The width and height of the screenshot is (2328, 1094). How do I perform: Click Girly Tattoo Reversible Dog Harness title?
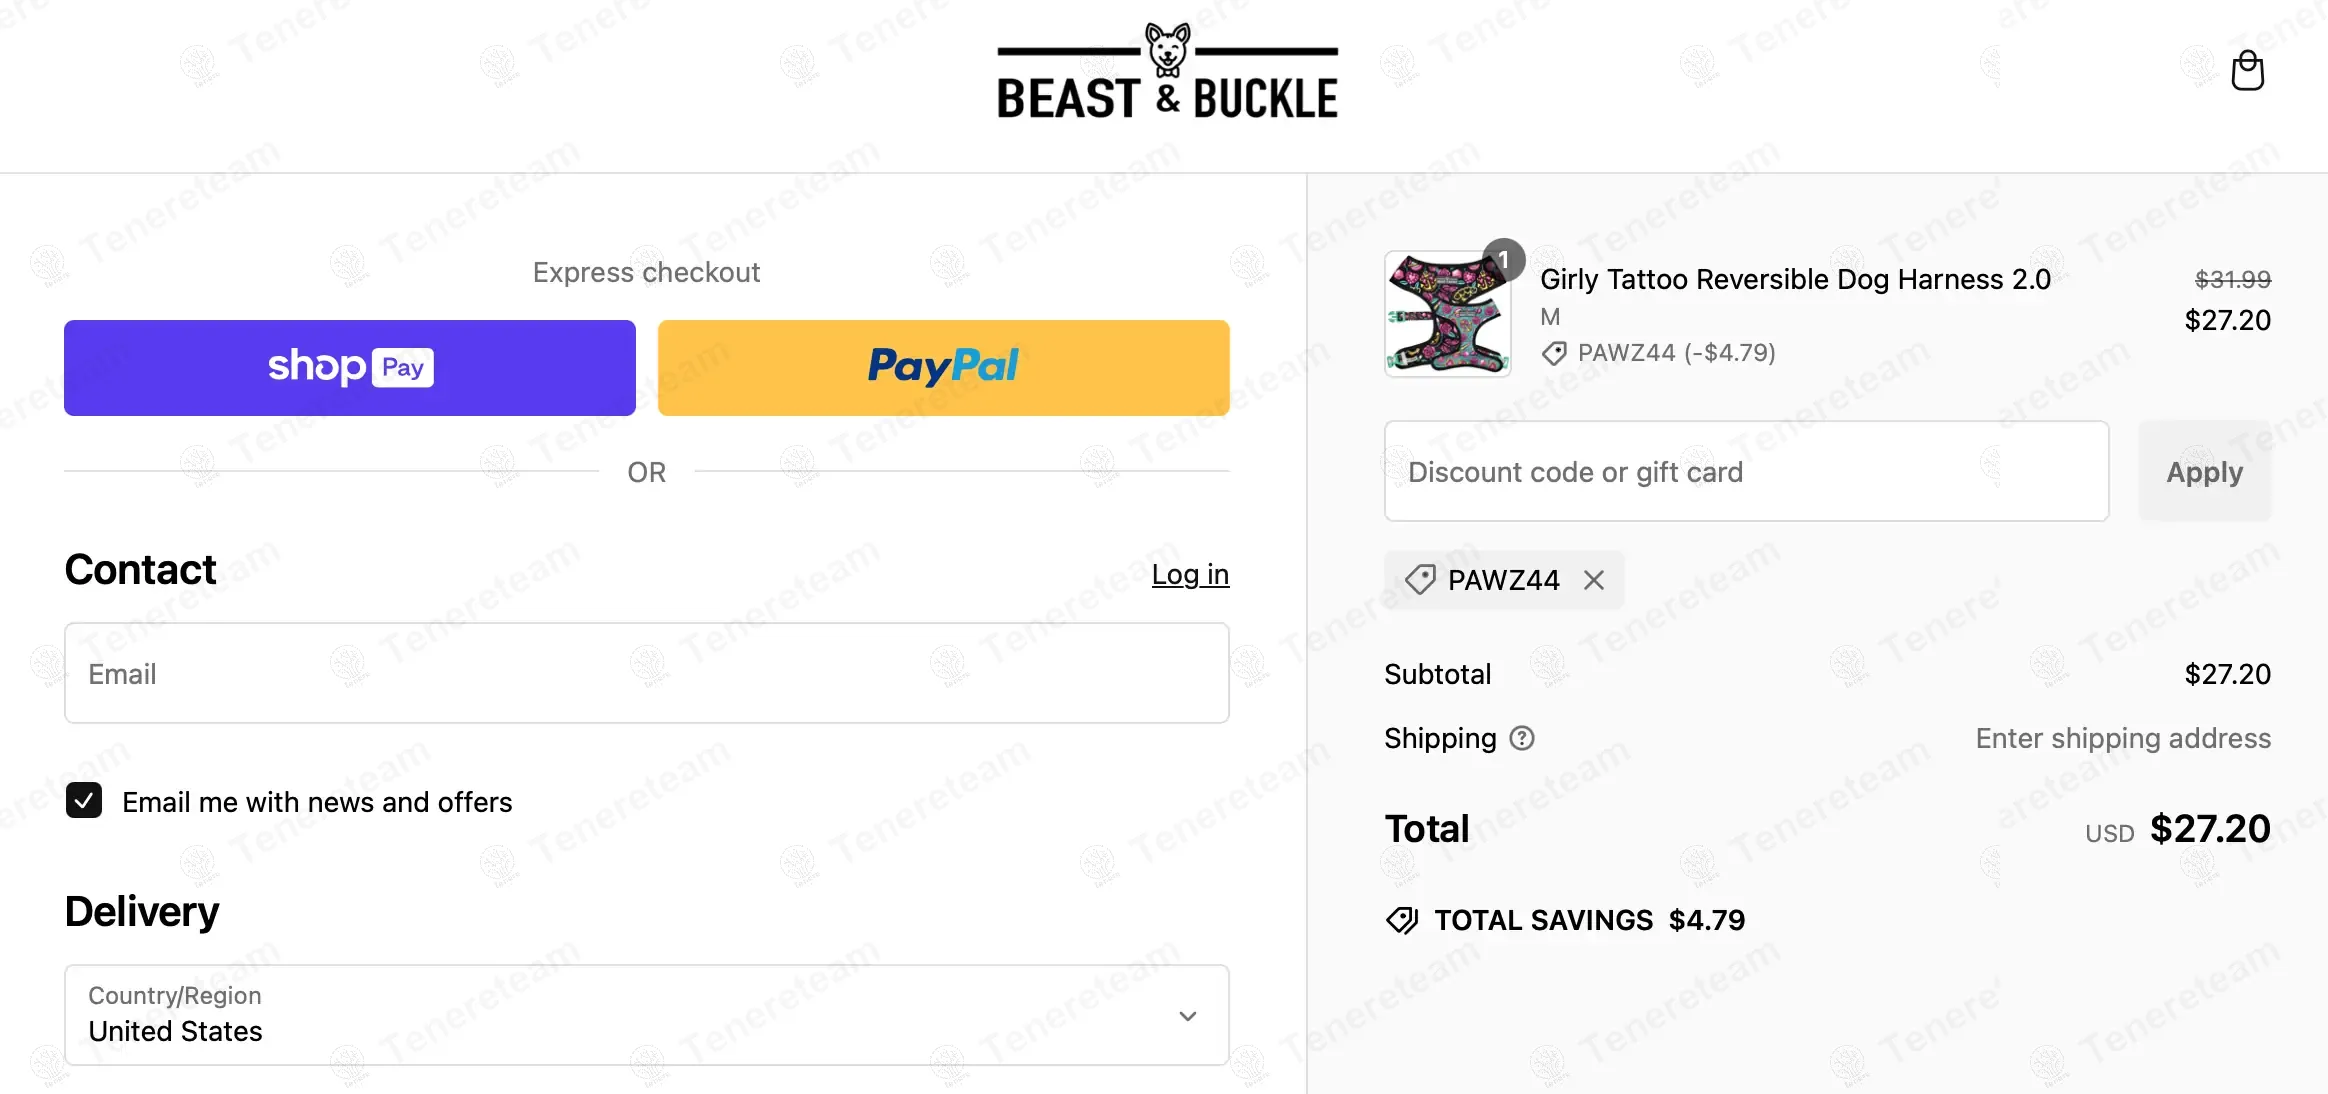click(1795, 279)
